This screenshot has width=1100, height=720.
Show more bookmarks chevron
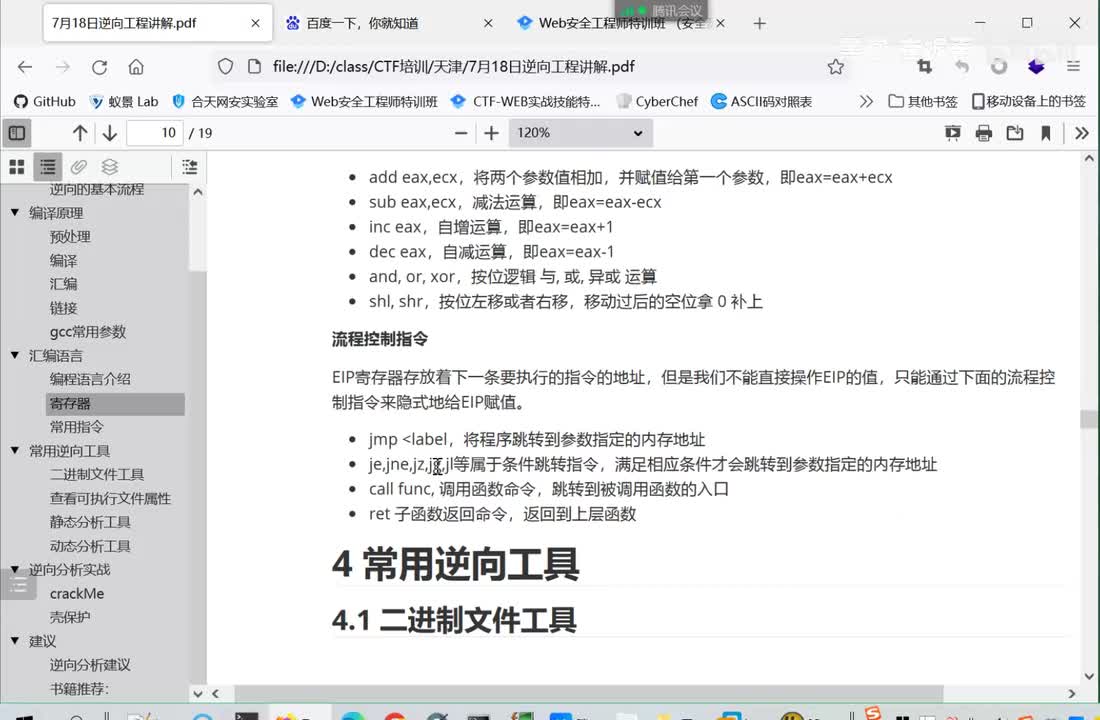pos(866,101)
